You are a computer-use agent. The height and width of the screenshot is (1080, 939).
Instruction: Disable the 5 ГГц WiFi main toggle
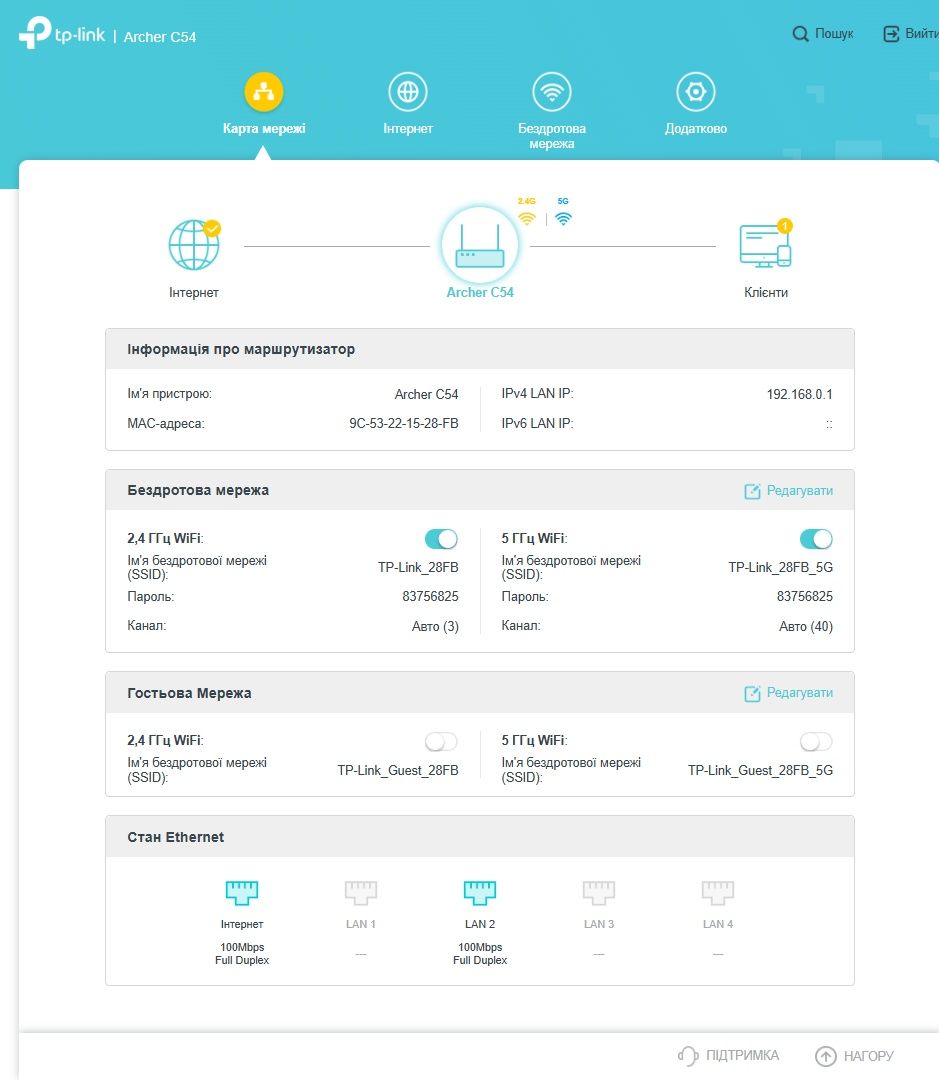(x=816, y=539)
